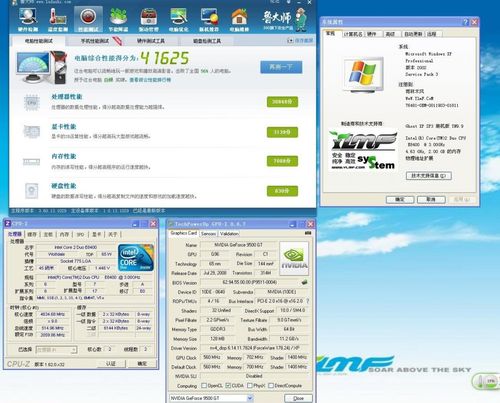Click Cancel button in System Properties
Screen dimensions: 500x403
[431, 199]
